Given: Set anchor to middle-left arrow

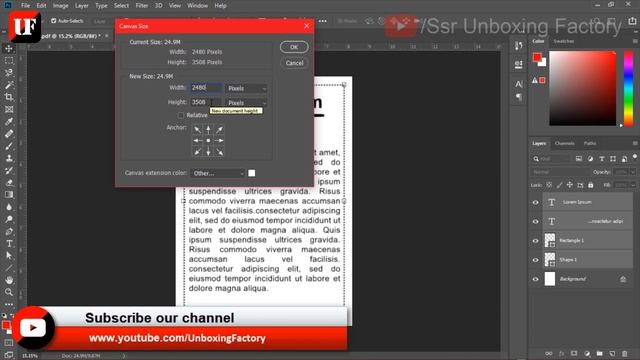Looking at the screenshot, I should [198, 140].
